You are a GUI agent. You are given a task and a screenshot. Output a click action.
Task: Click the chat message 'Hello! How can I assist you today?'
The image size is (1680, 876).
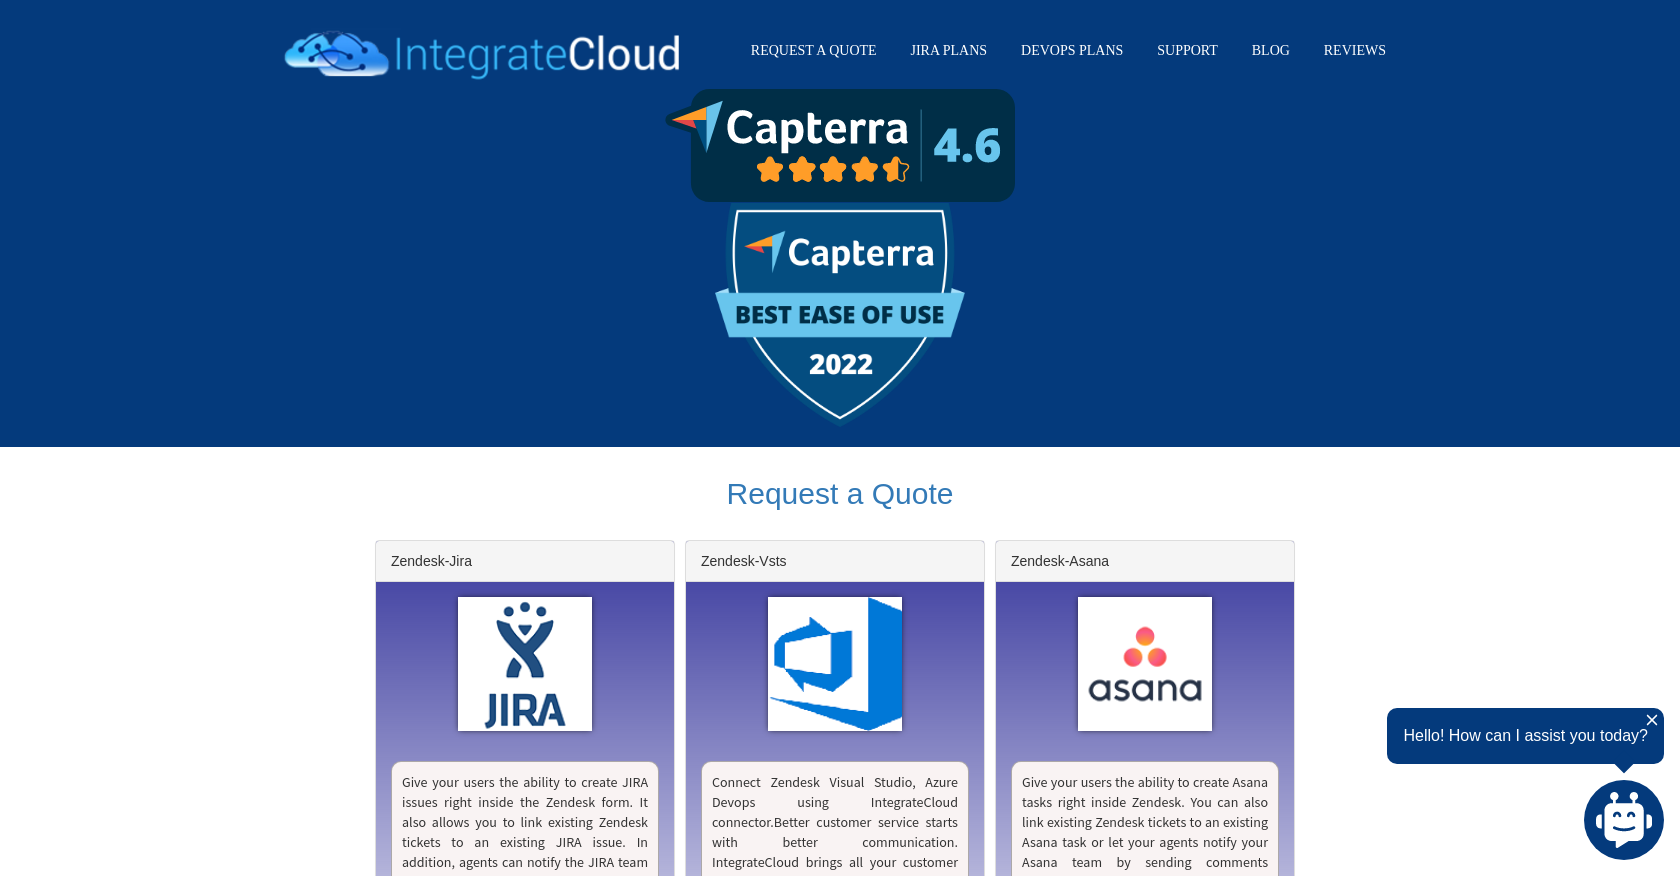click(1525, 736)
